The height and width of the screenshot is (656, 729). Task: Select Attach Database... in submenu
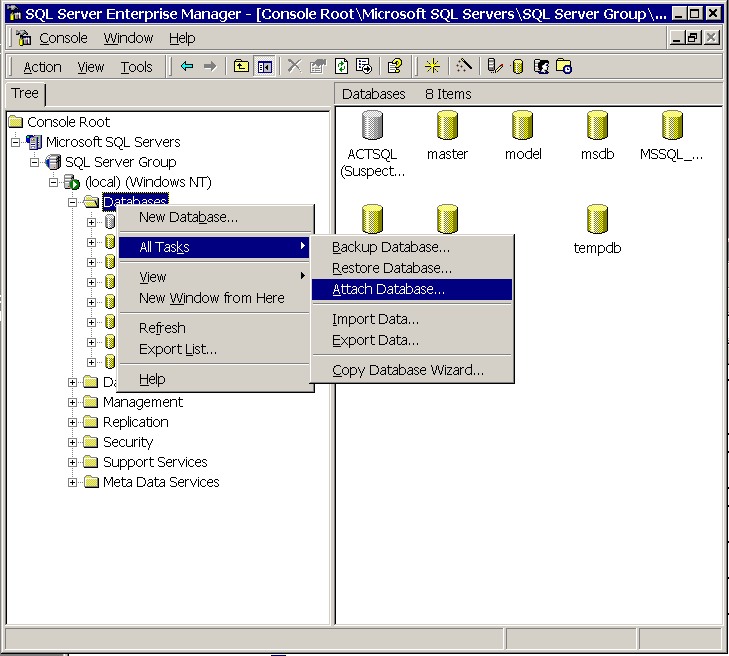[412, 289]
